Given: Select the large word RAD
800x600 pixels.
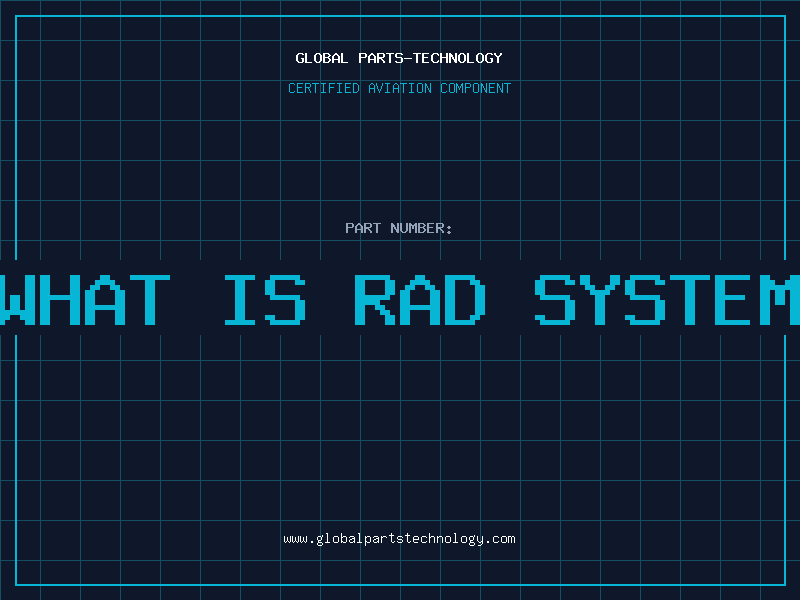Looking at the screenshot, I should point(420,299).
